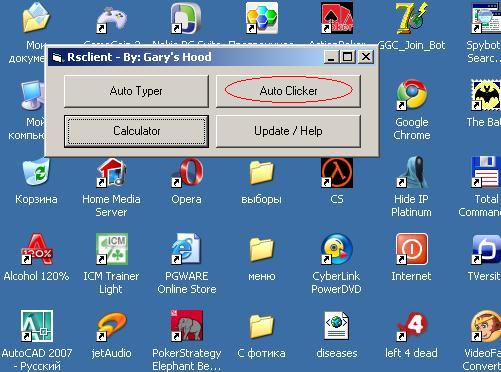This screenshot has width=501, height=372.
Task: Select AutoCAD 2007 icon
Action: 37,326
